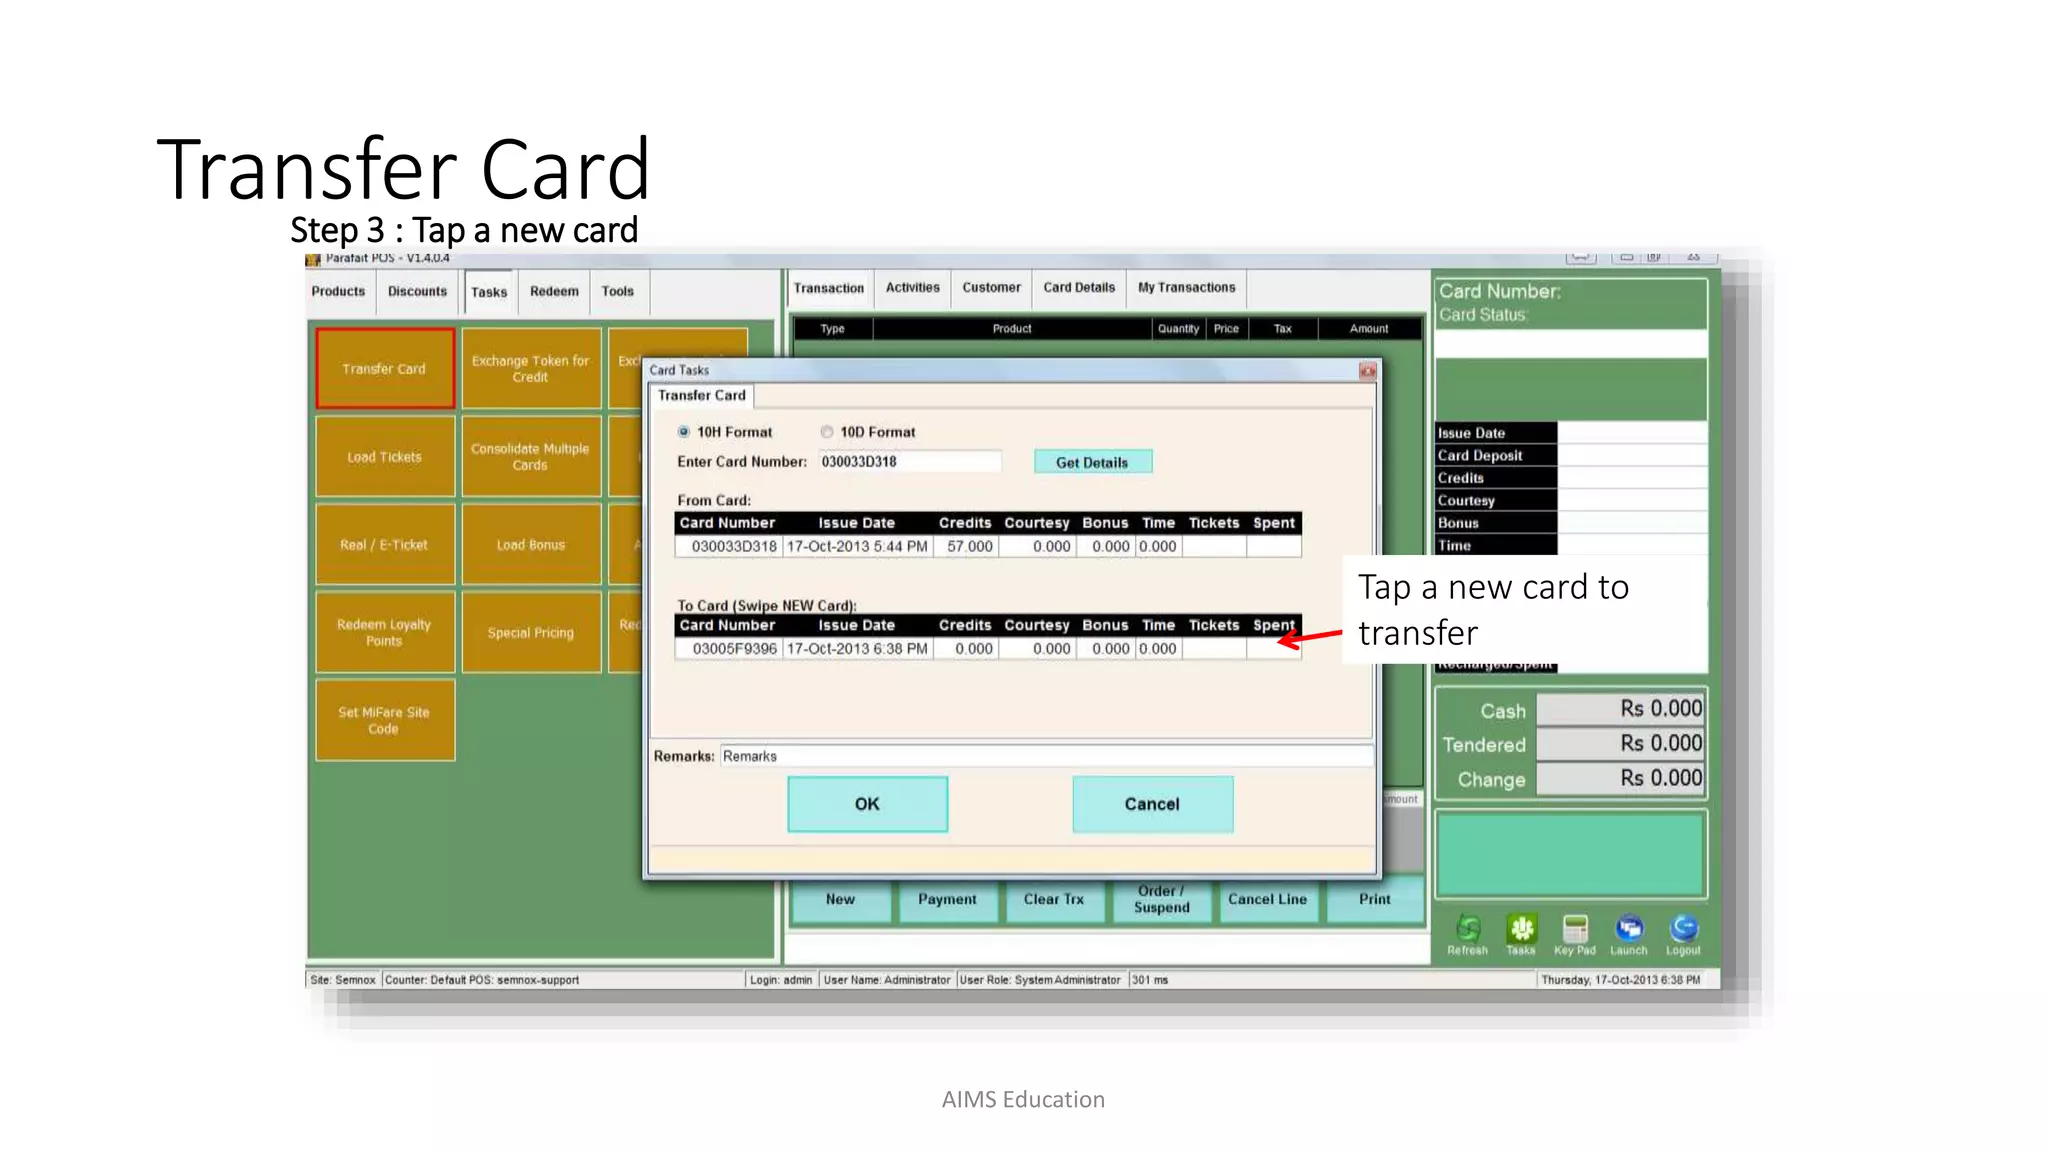
Task: Click the Cancel button in dialog
Action: click(1152, 804)
